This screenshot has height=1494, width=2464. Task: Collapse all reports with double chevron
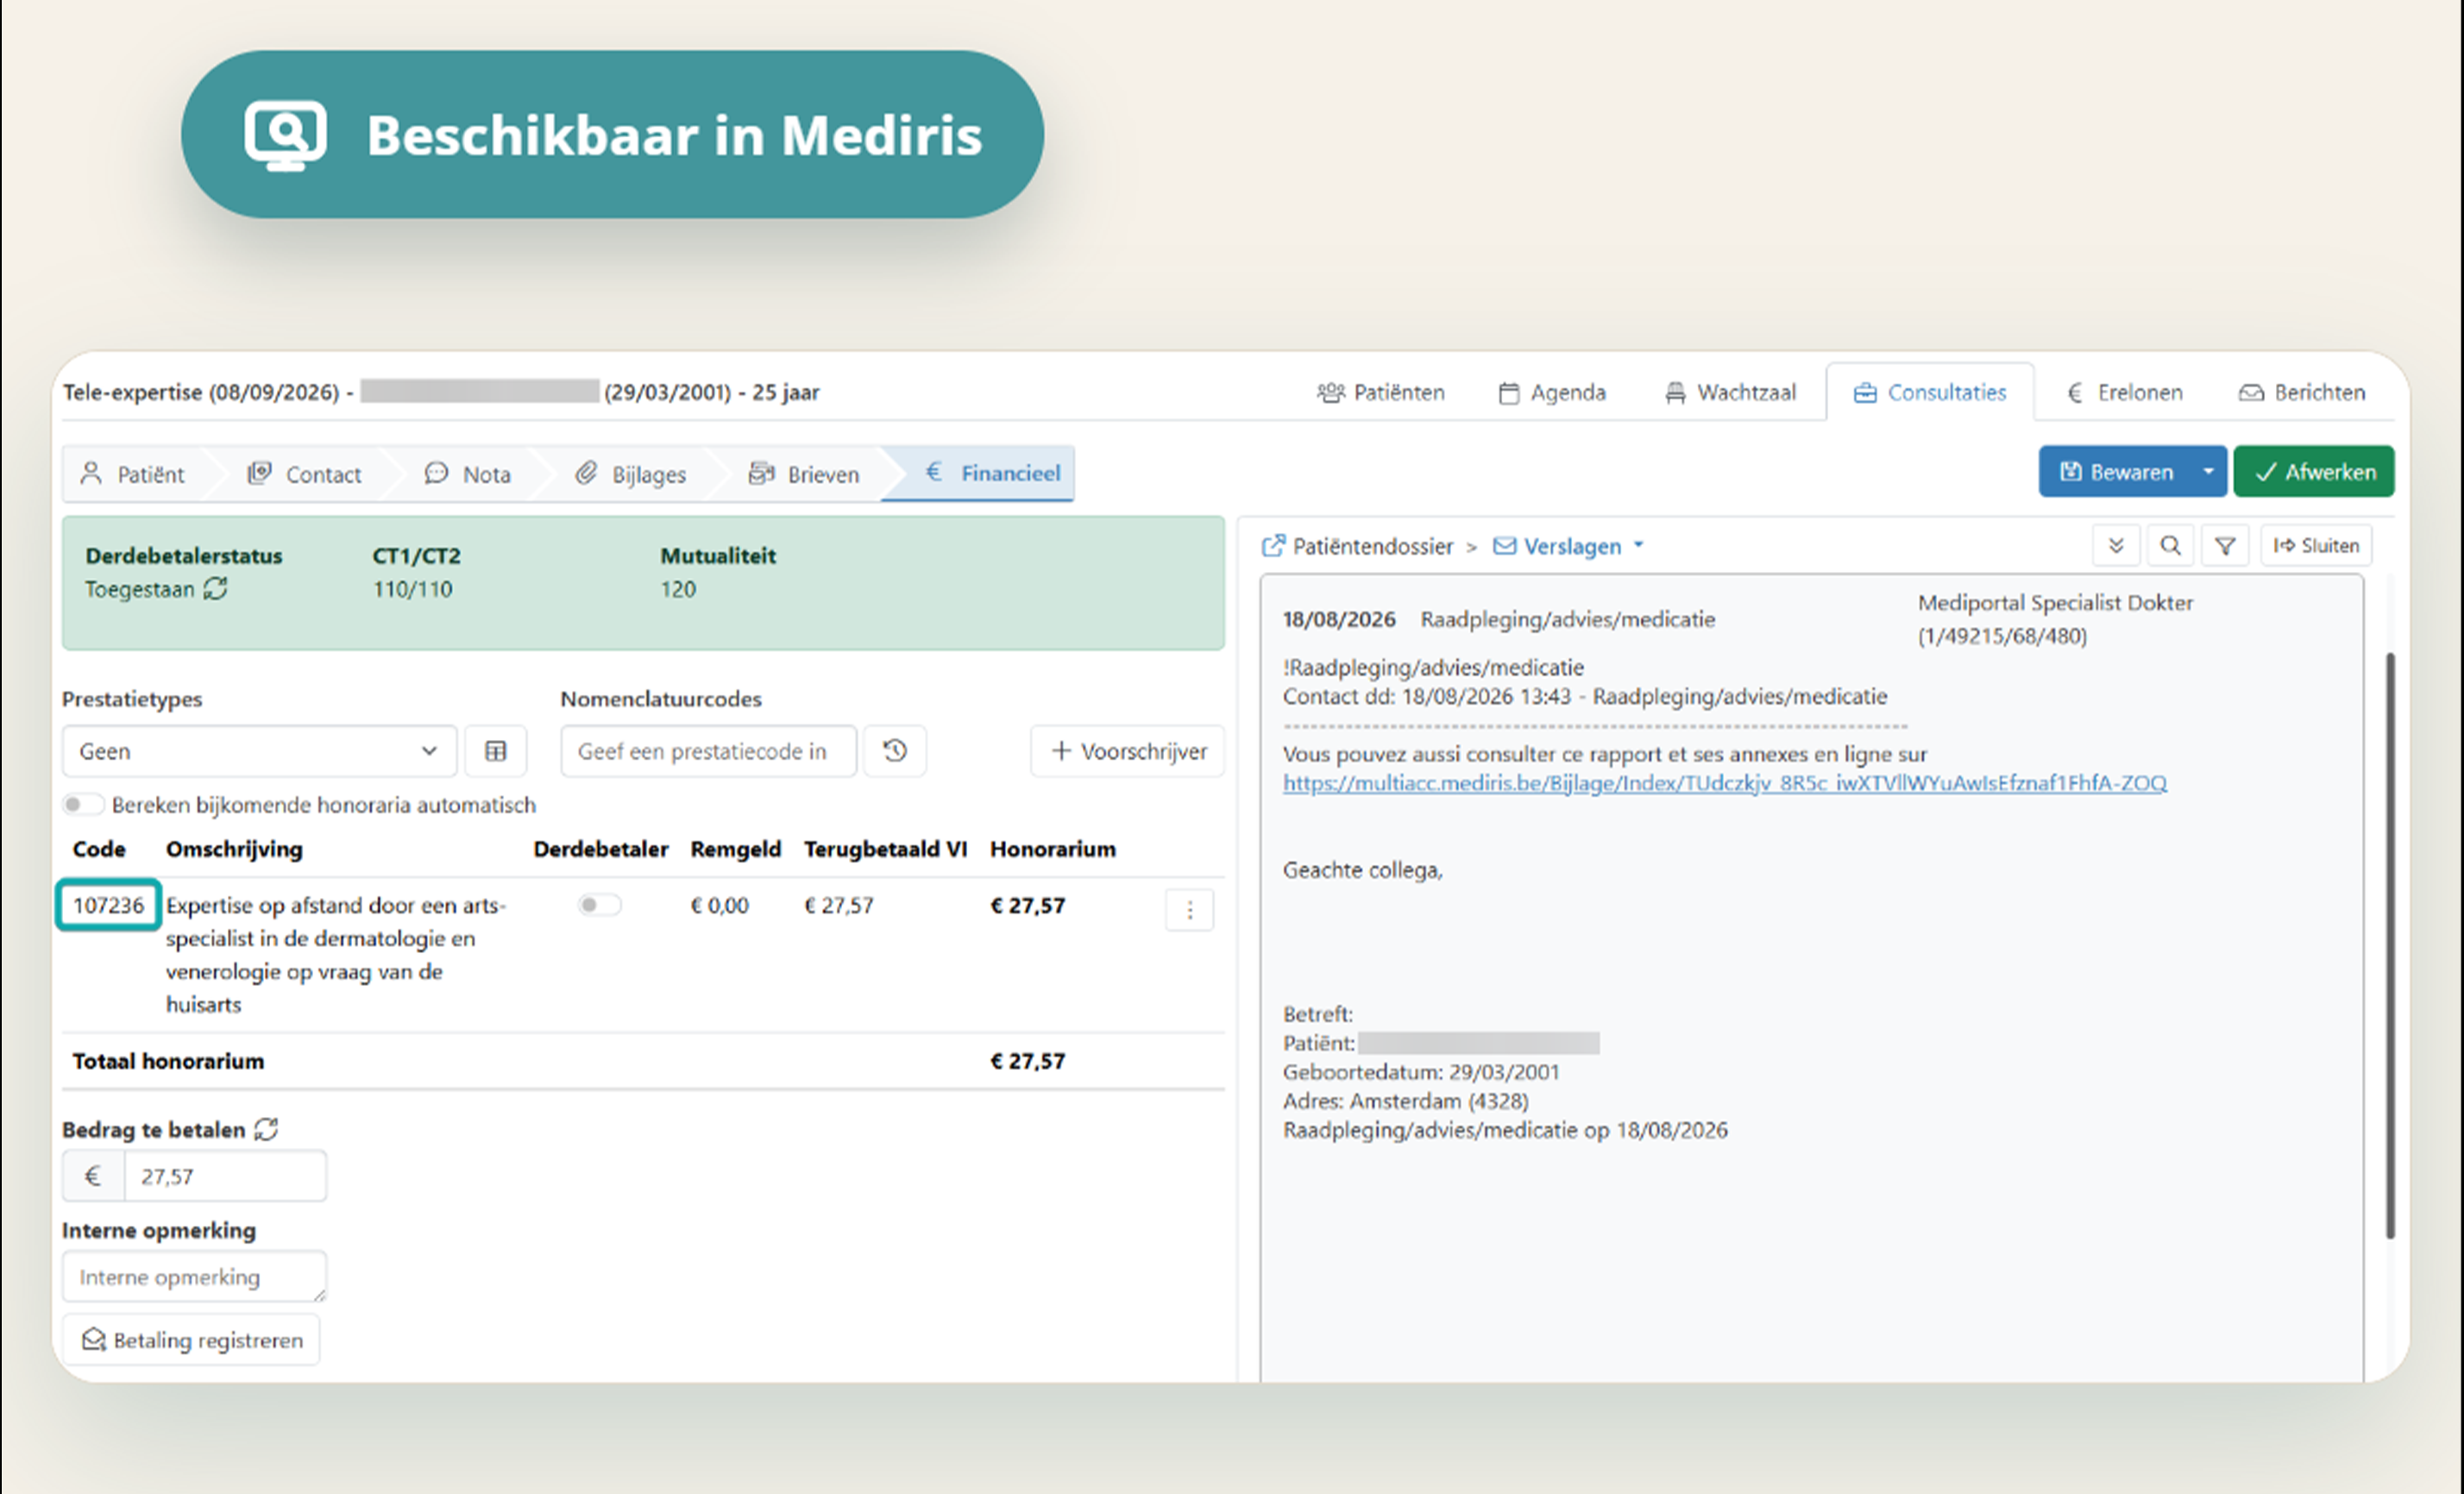click(2116, 546)
